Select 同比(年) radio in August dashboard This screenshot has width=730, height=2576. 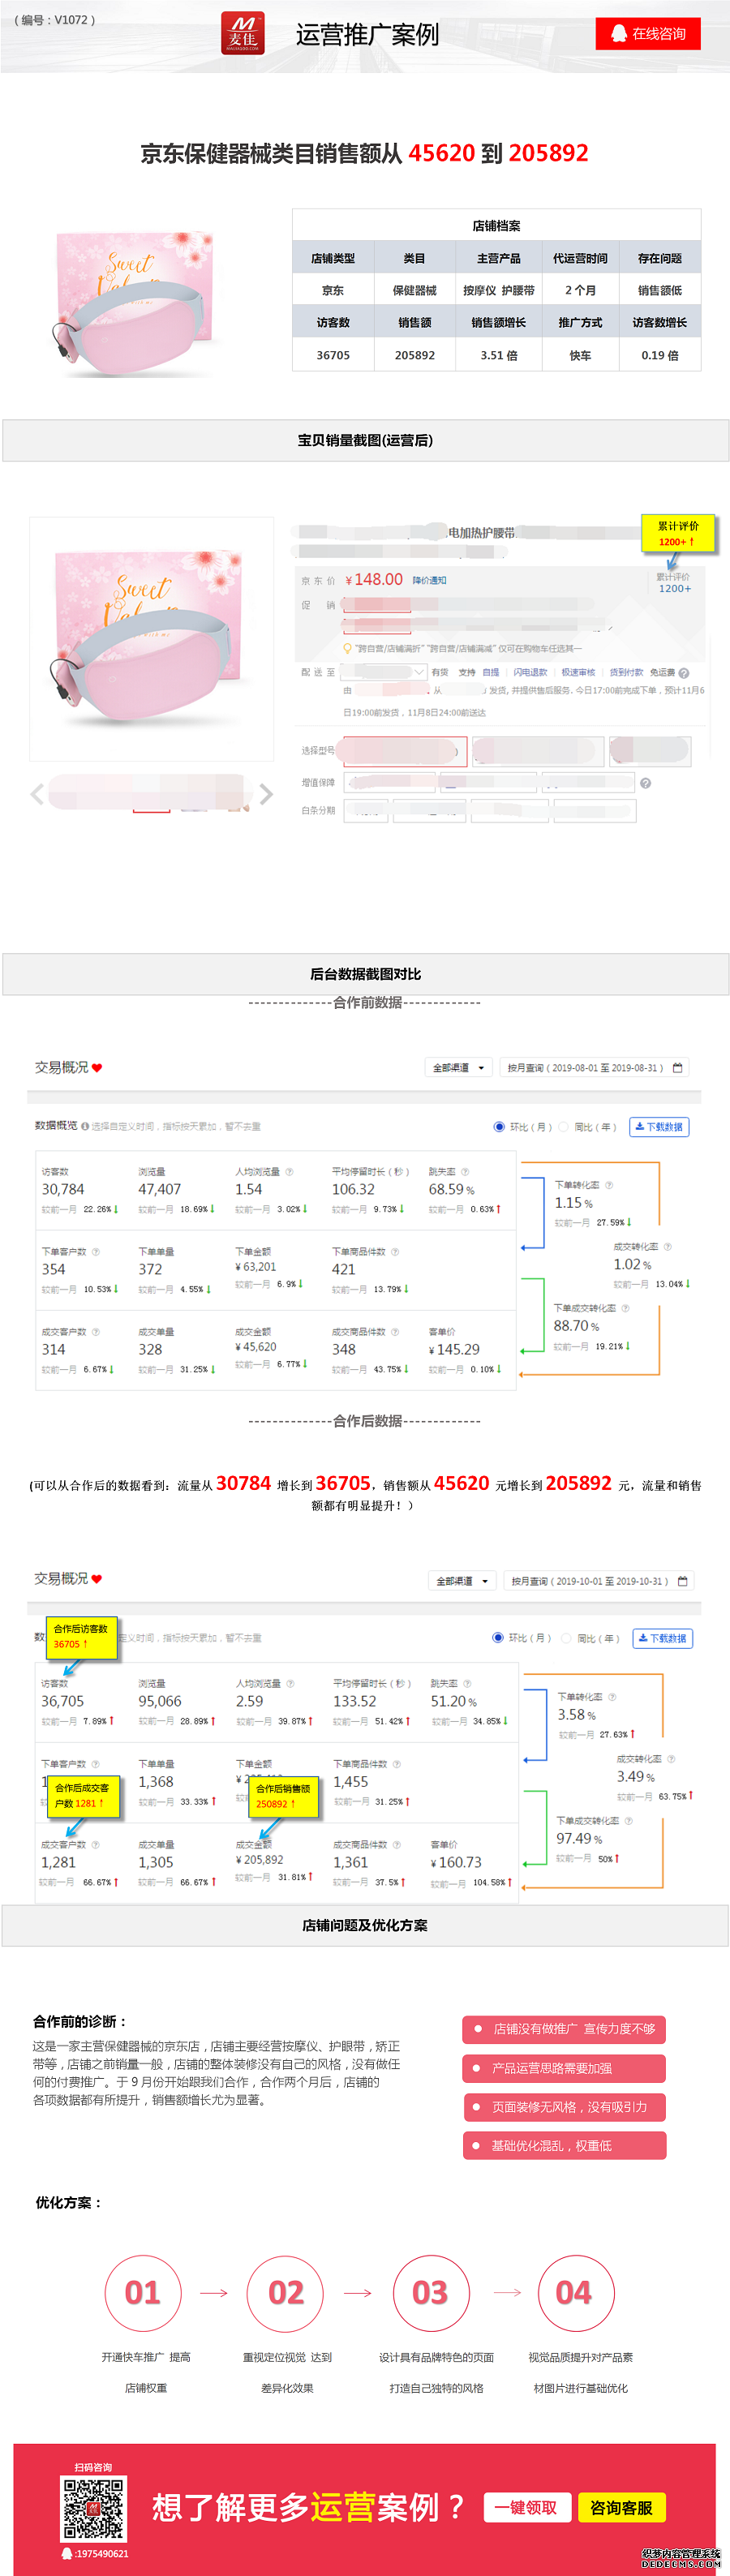pos(563,1127)
